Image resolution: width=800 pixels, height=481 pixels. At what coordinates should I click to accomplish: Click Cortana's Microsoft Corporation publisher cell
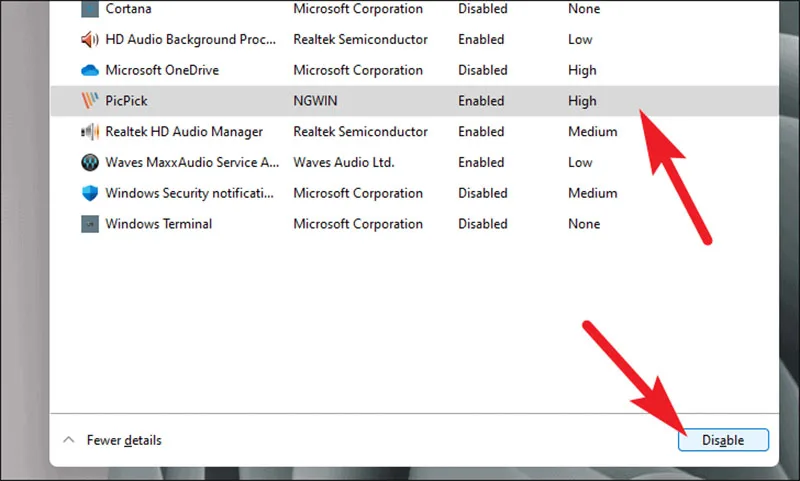pos(358,9)
